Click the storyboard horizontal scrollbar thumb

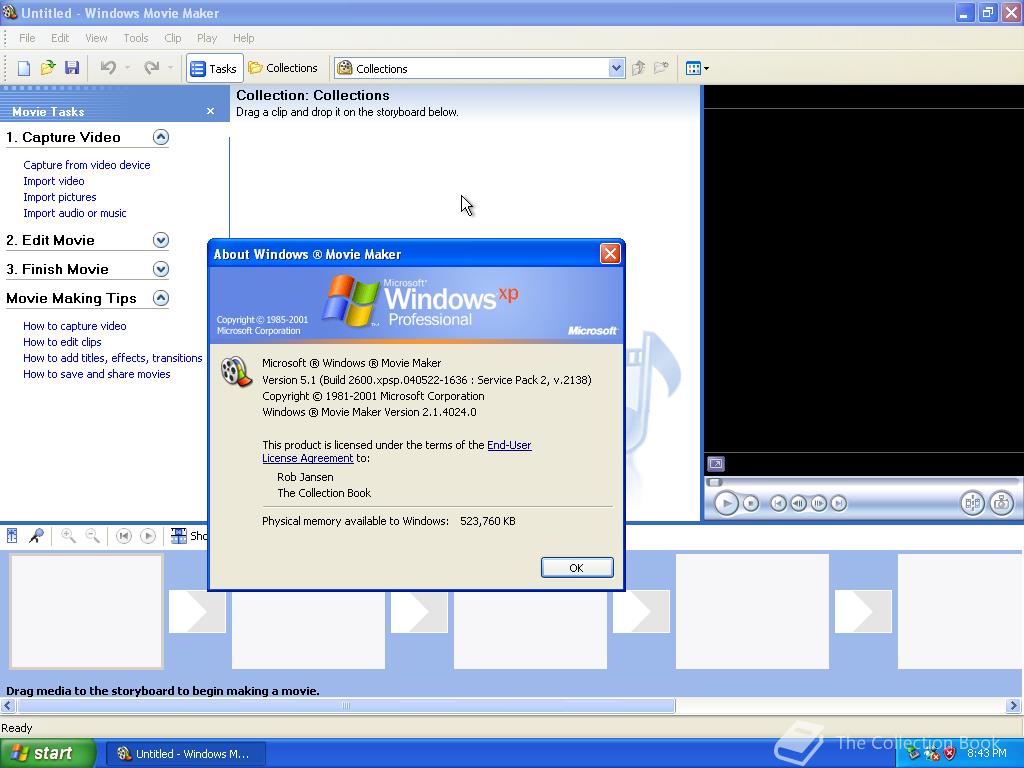pos(346,705)
